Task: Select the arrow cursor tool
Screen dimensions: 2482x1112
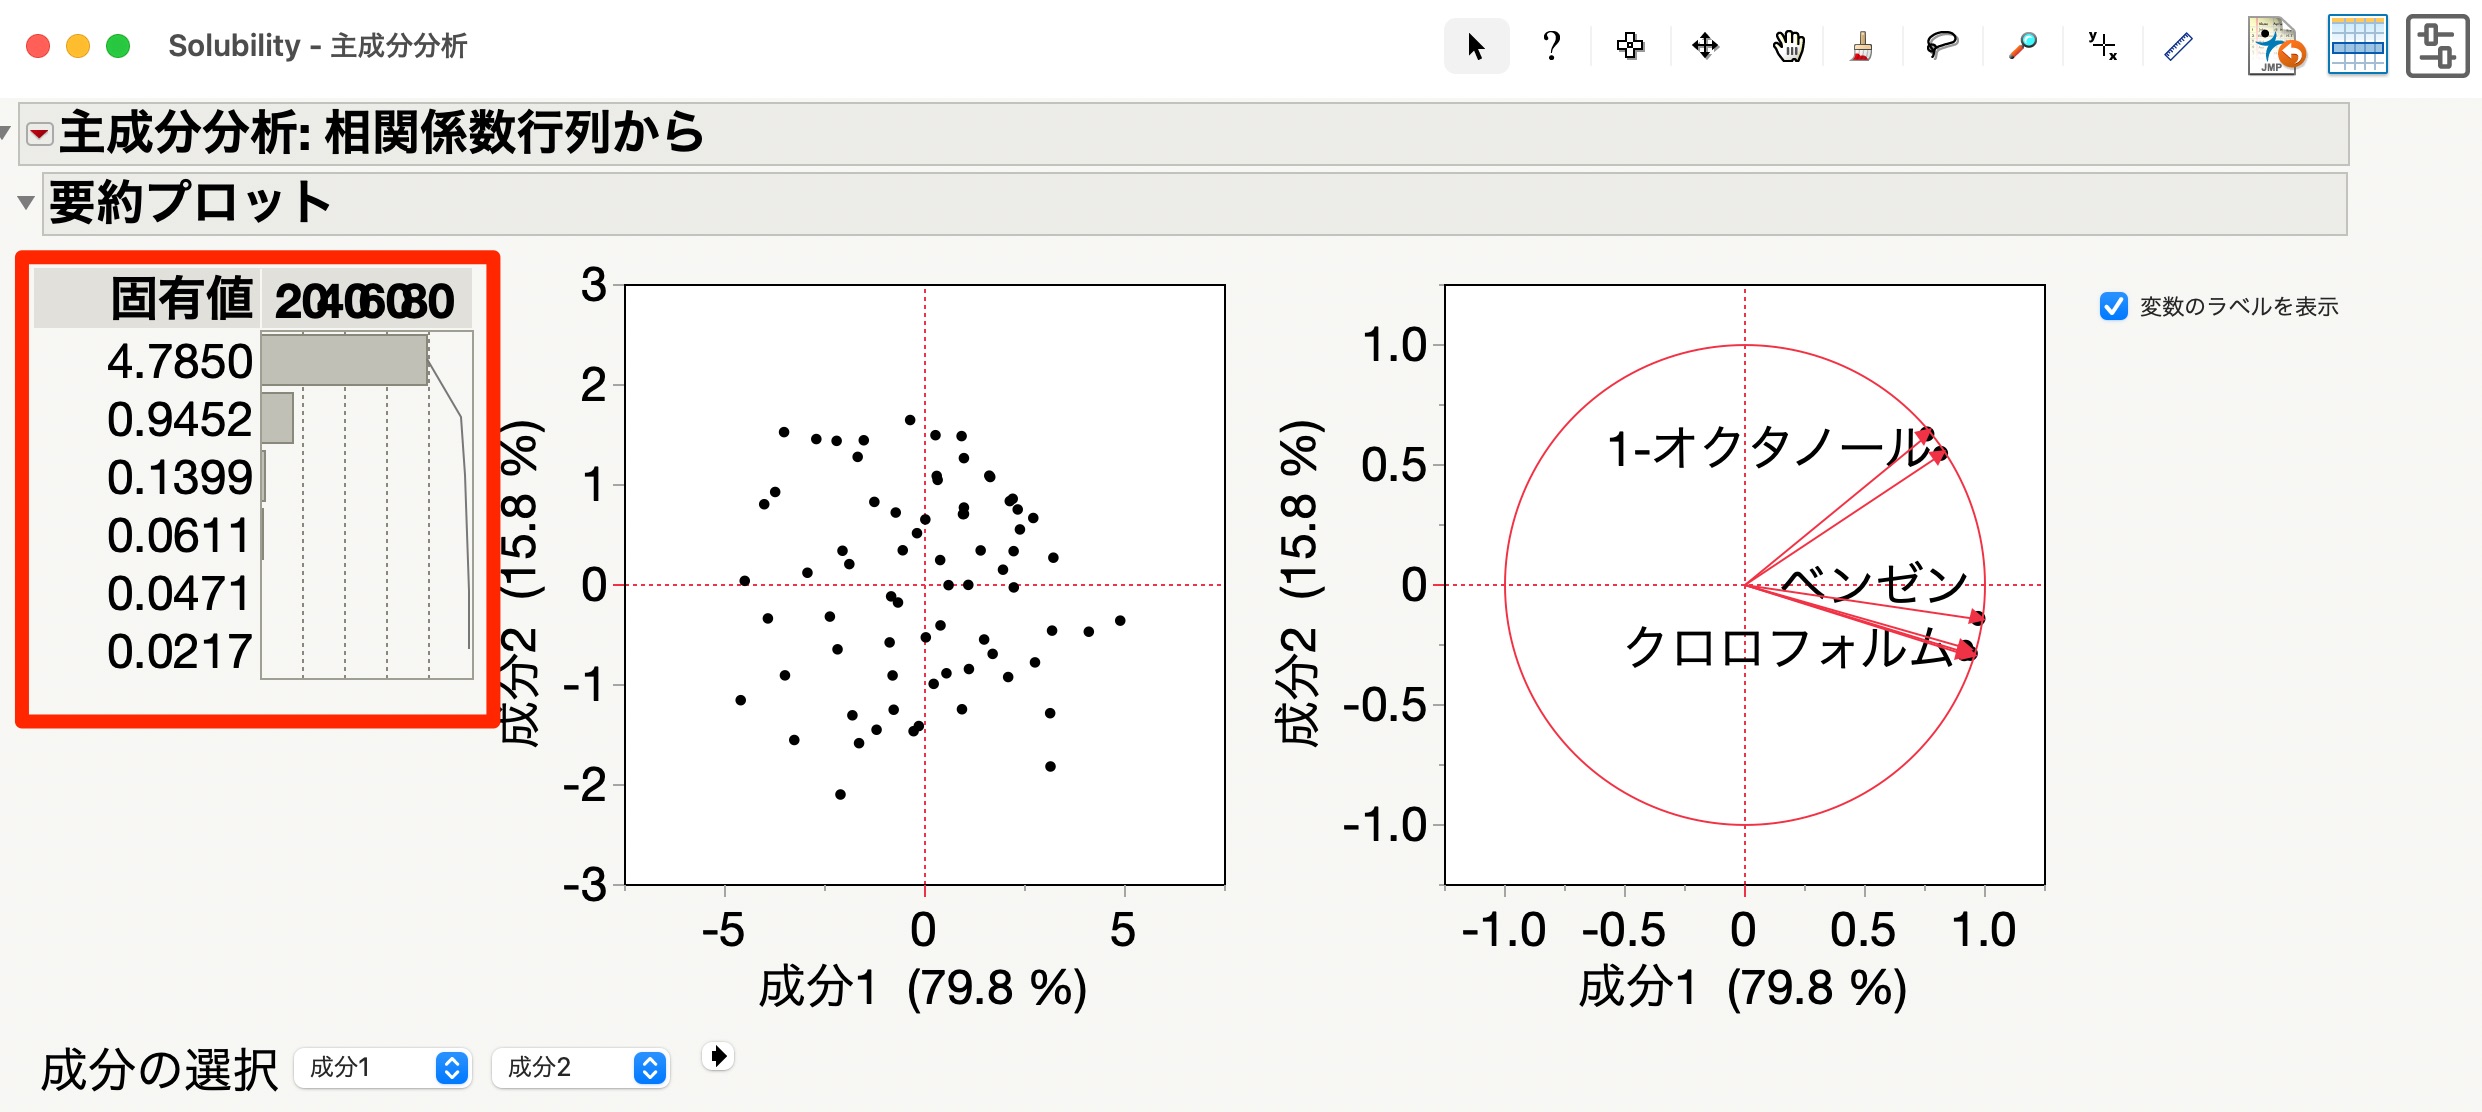Action: [x=1476, y=46]
